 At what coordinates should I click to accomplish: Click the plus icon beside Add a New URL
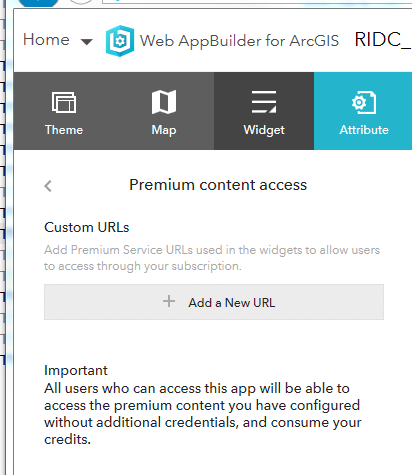click(x=169, y=301)
